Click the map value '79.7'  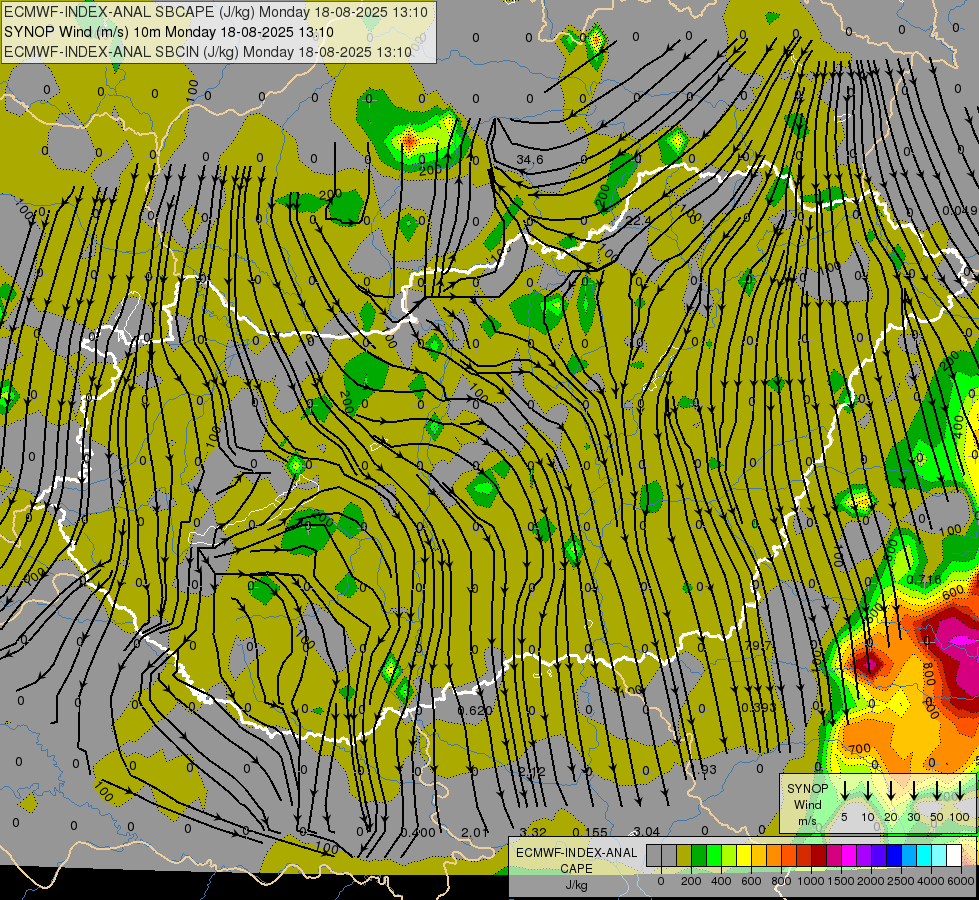click(x=757, y=645)
